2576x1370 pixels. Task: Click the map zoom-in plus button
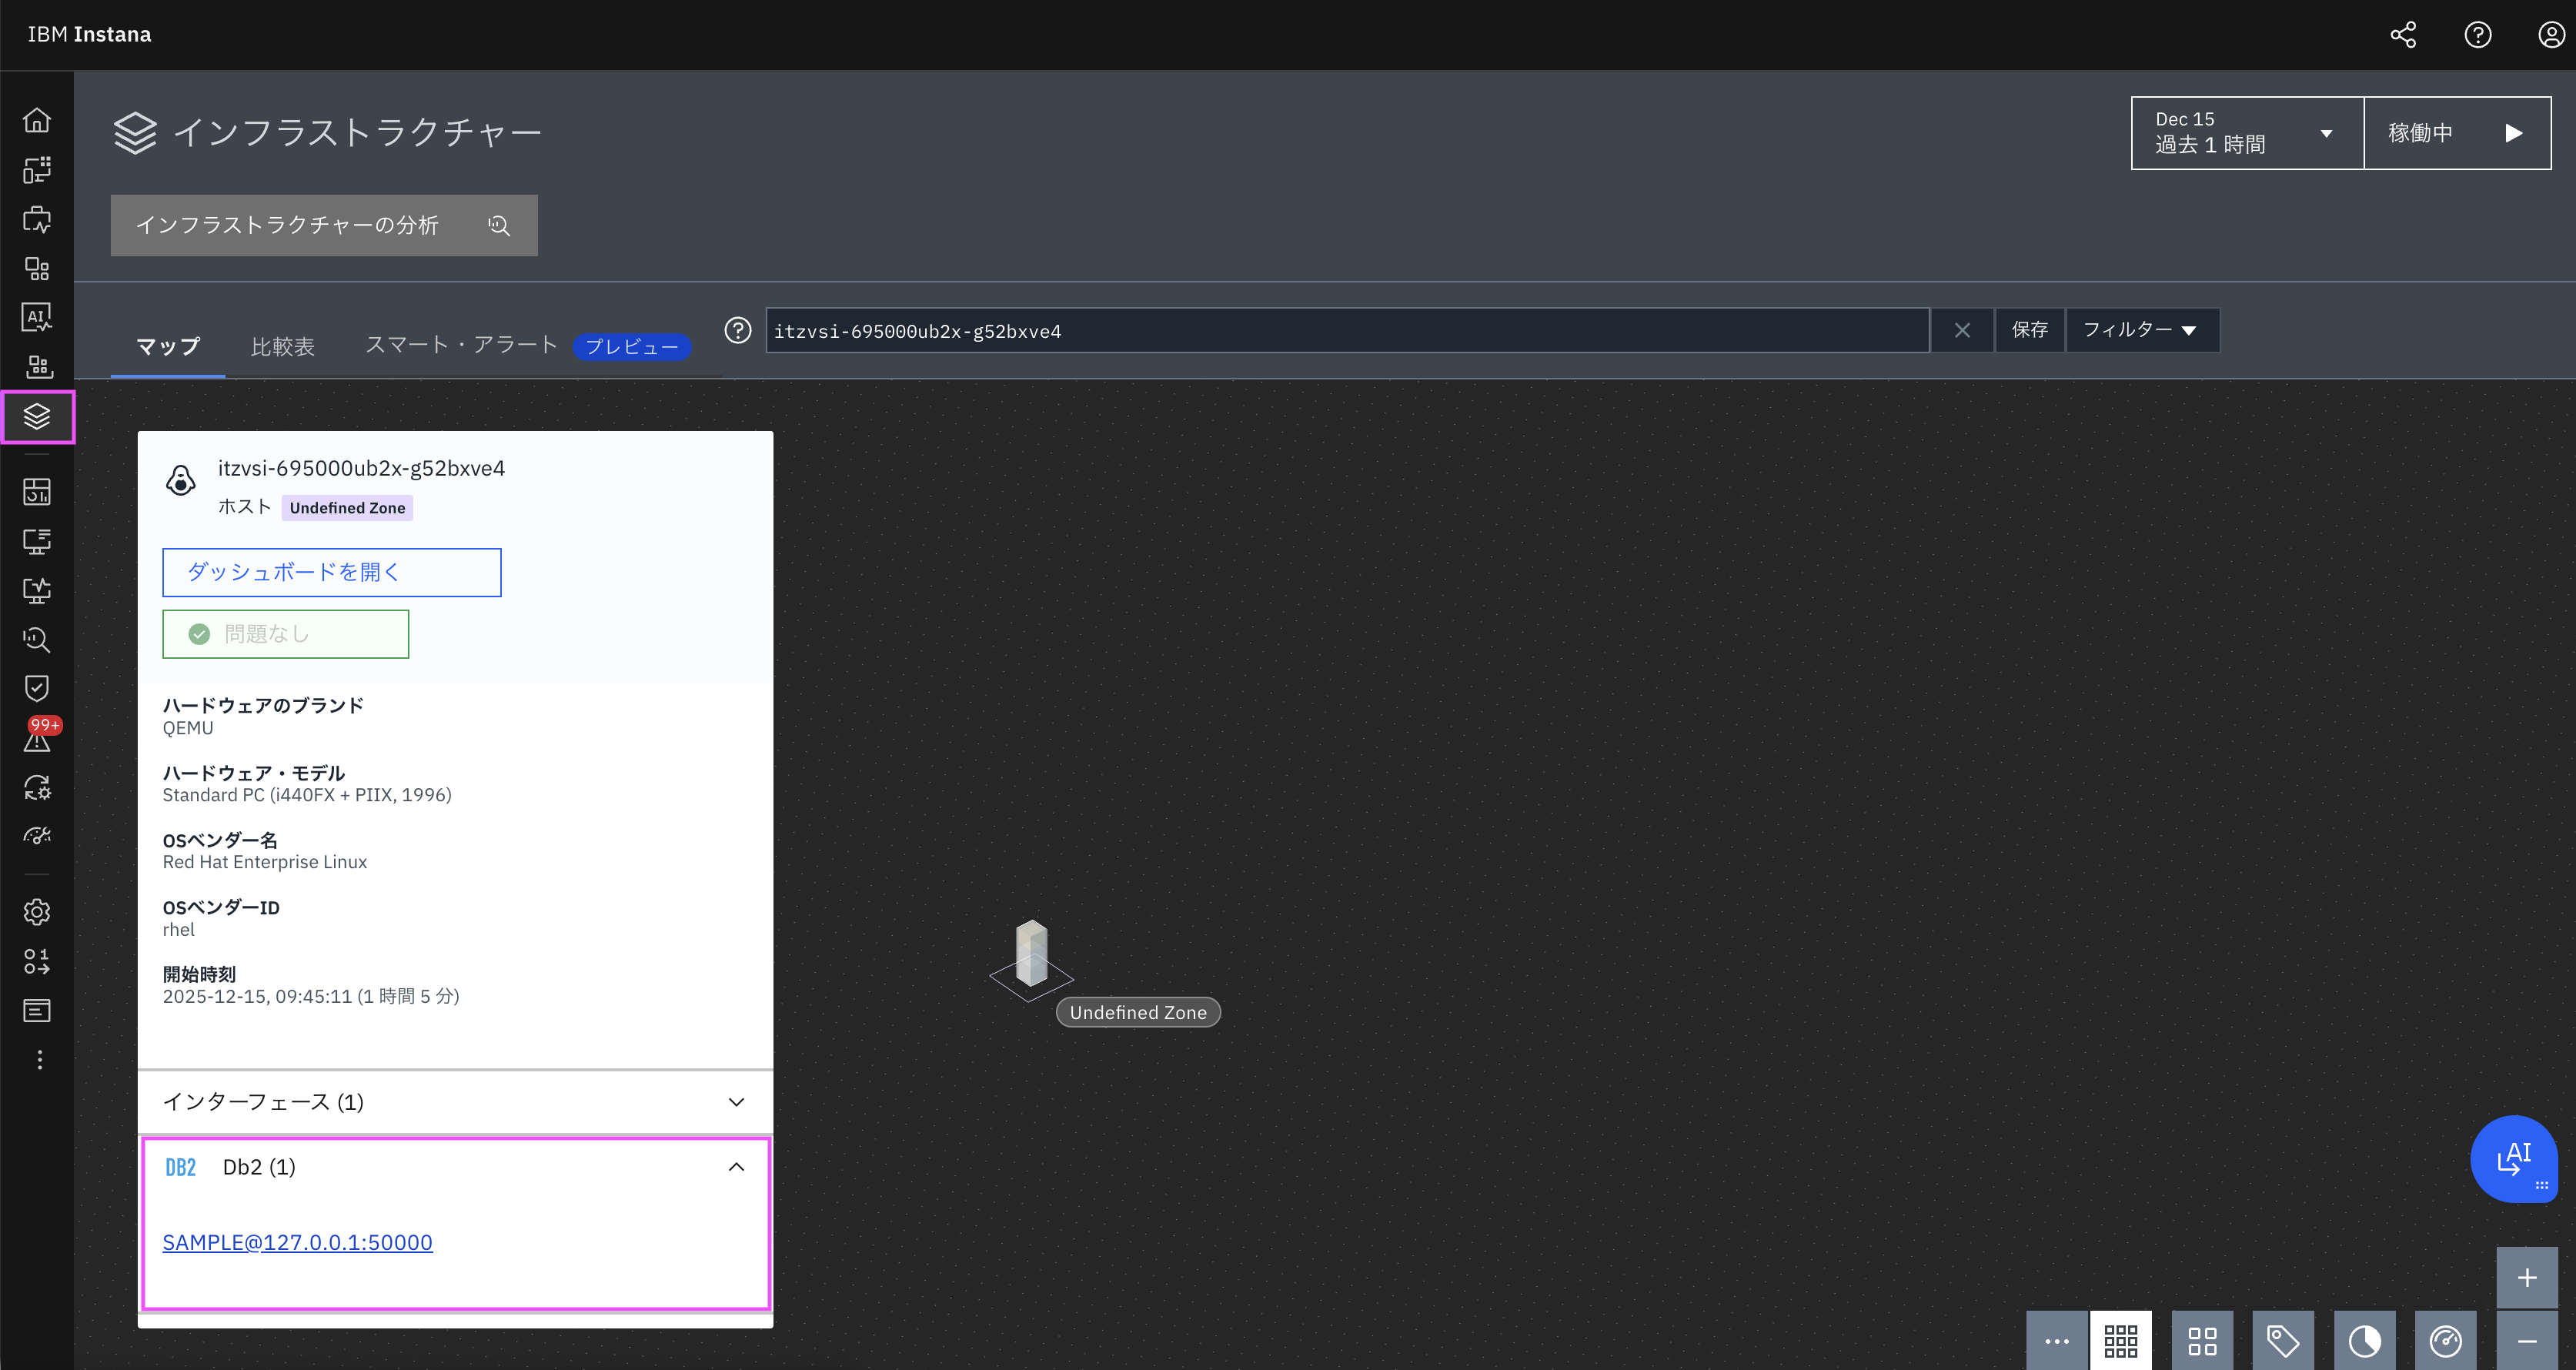pos(2526,1277)
